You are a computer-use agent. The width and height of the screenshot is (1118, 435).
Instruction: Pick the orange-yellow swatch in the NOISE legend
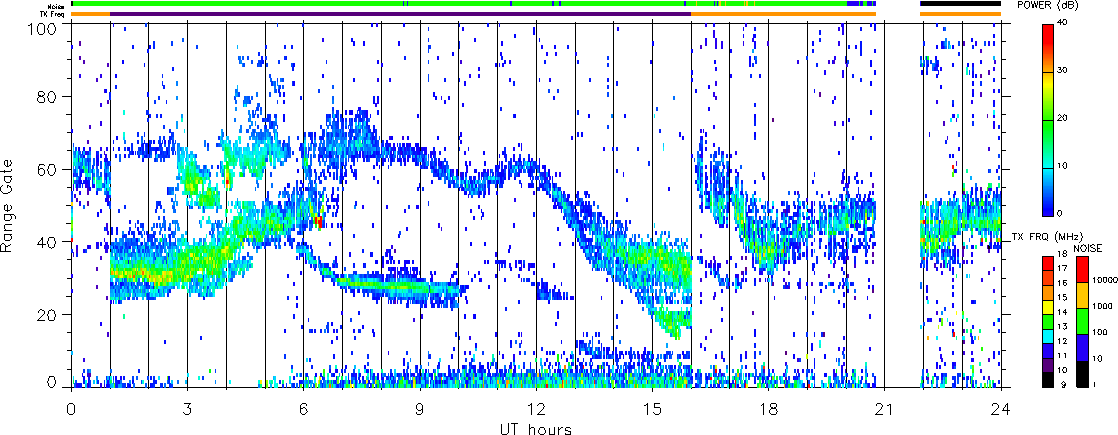pyautogui.click(x=1082, y=295)
